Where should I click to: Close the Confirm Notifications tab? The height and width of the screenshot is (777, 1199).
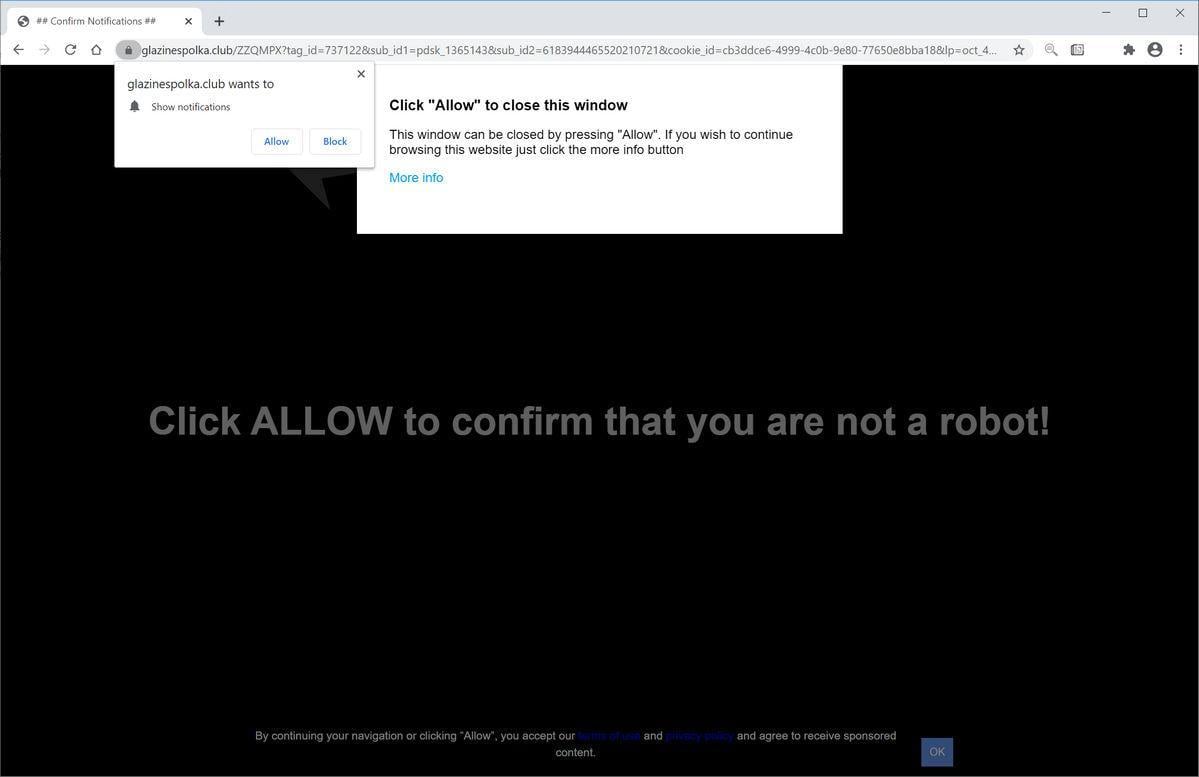(x=188, y=21)
